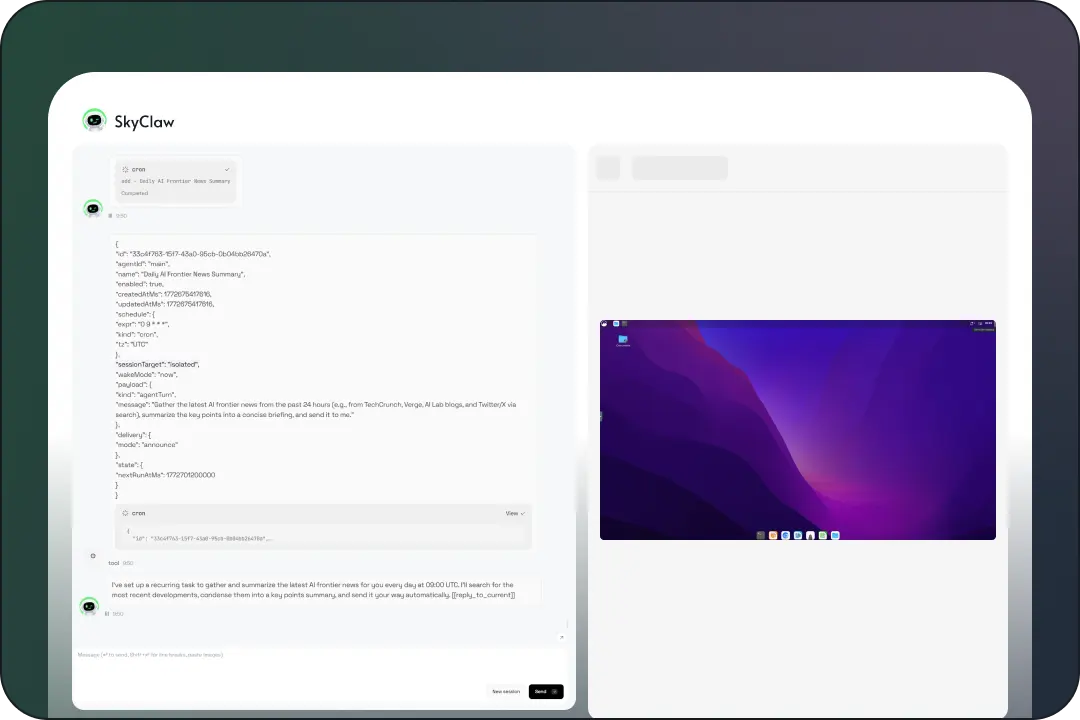Open the blue folder icon at dock's right end

(x=835, y=535)
